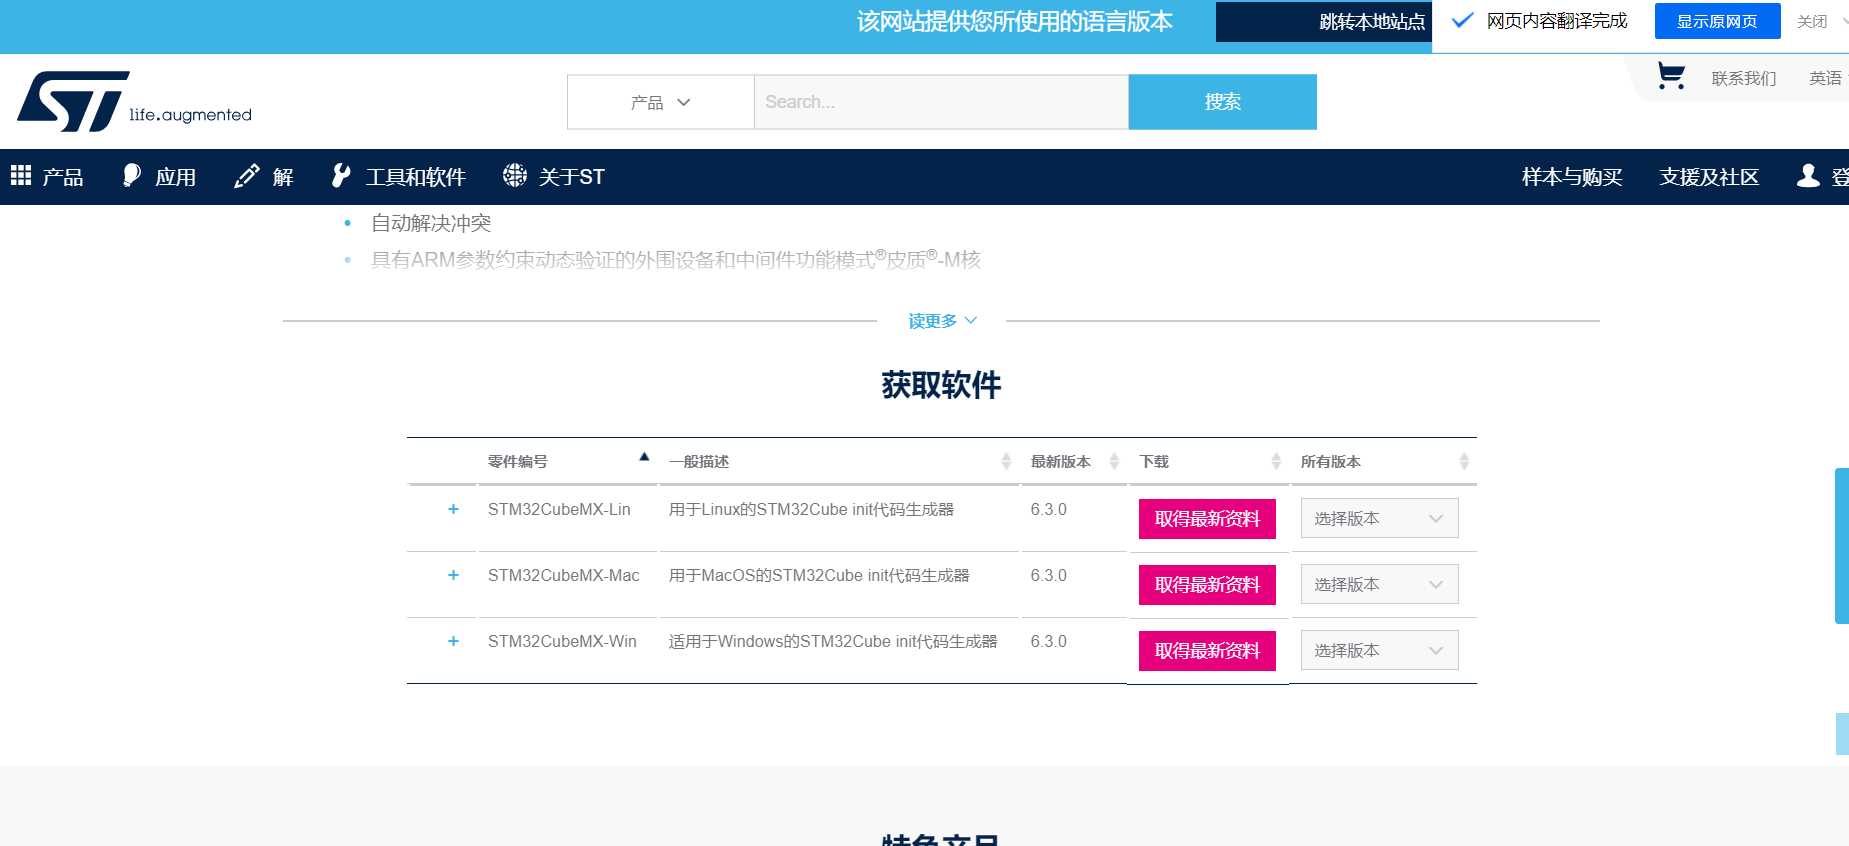Screen dimensions: 1849x846
Task: Click STM32CubeMX-Win part number text
Action: (x=562, y=641)
